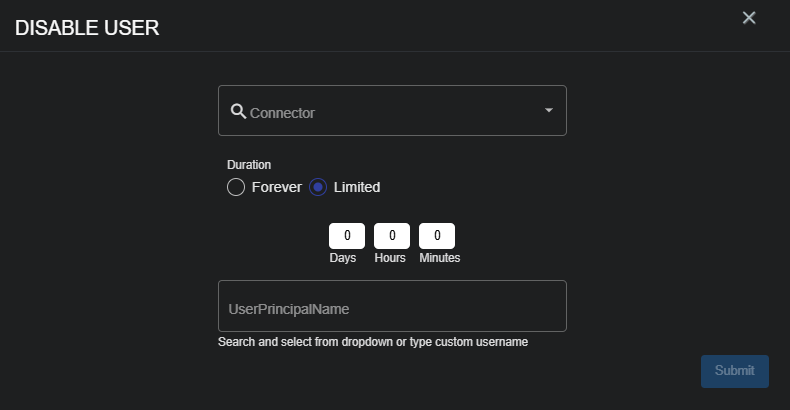Click the DISABLE USER dialog title
Screen dimensions: 790x410
(87, 28)
